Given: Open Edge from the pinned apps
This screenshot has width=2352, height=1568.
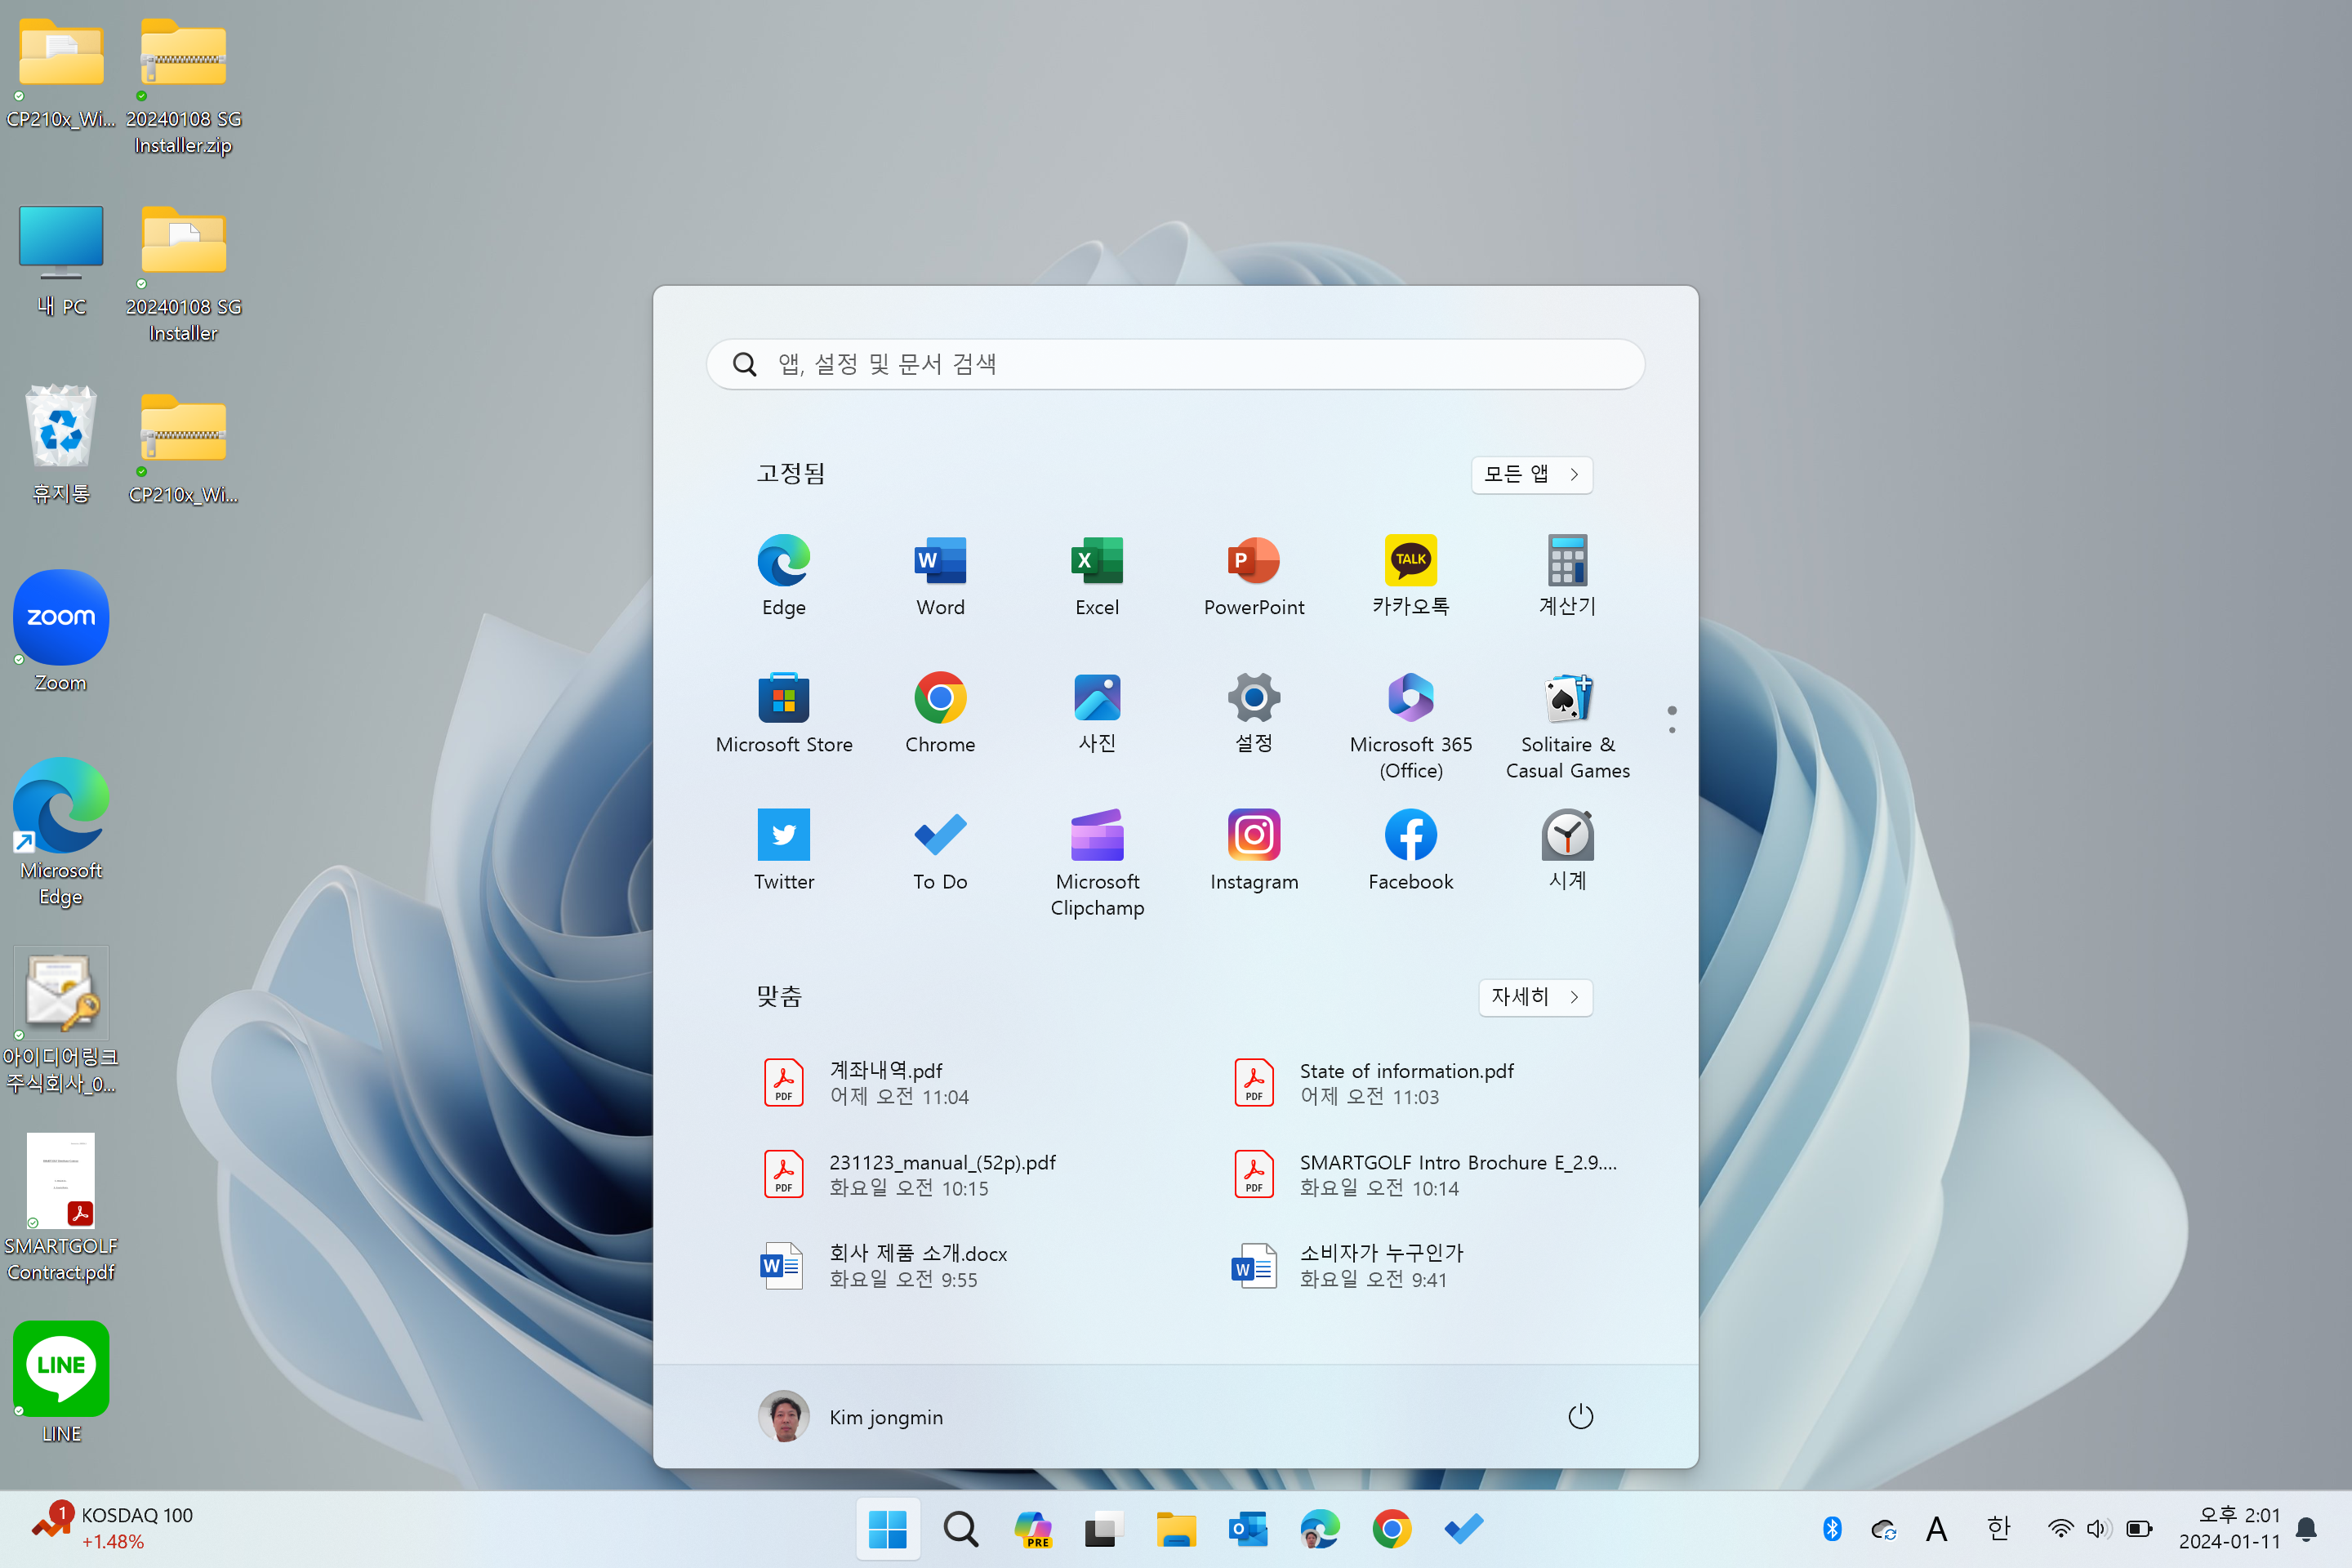Looking at the screenshot, I should (x=783, y=574).
